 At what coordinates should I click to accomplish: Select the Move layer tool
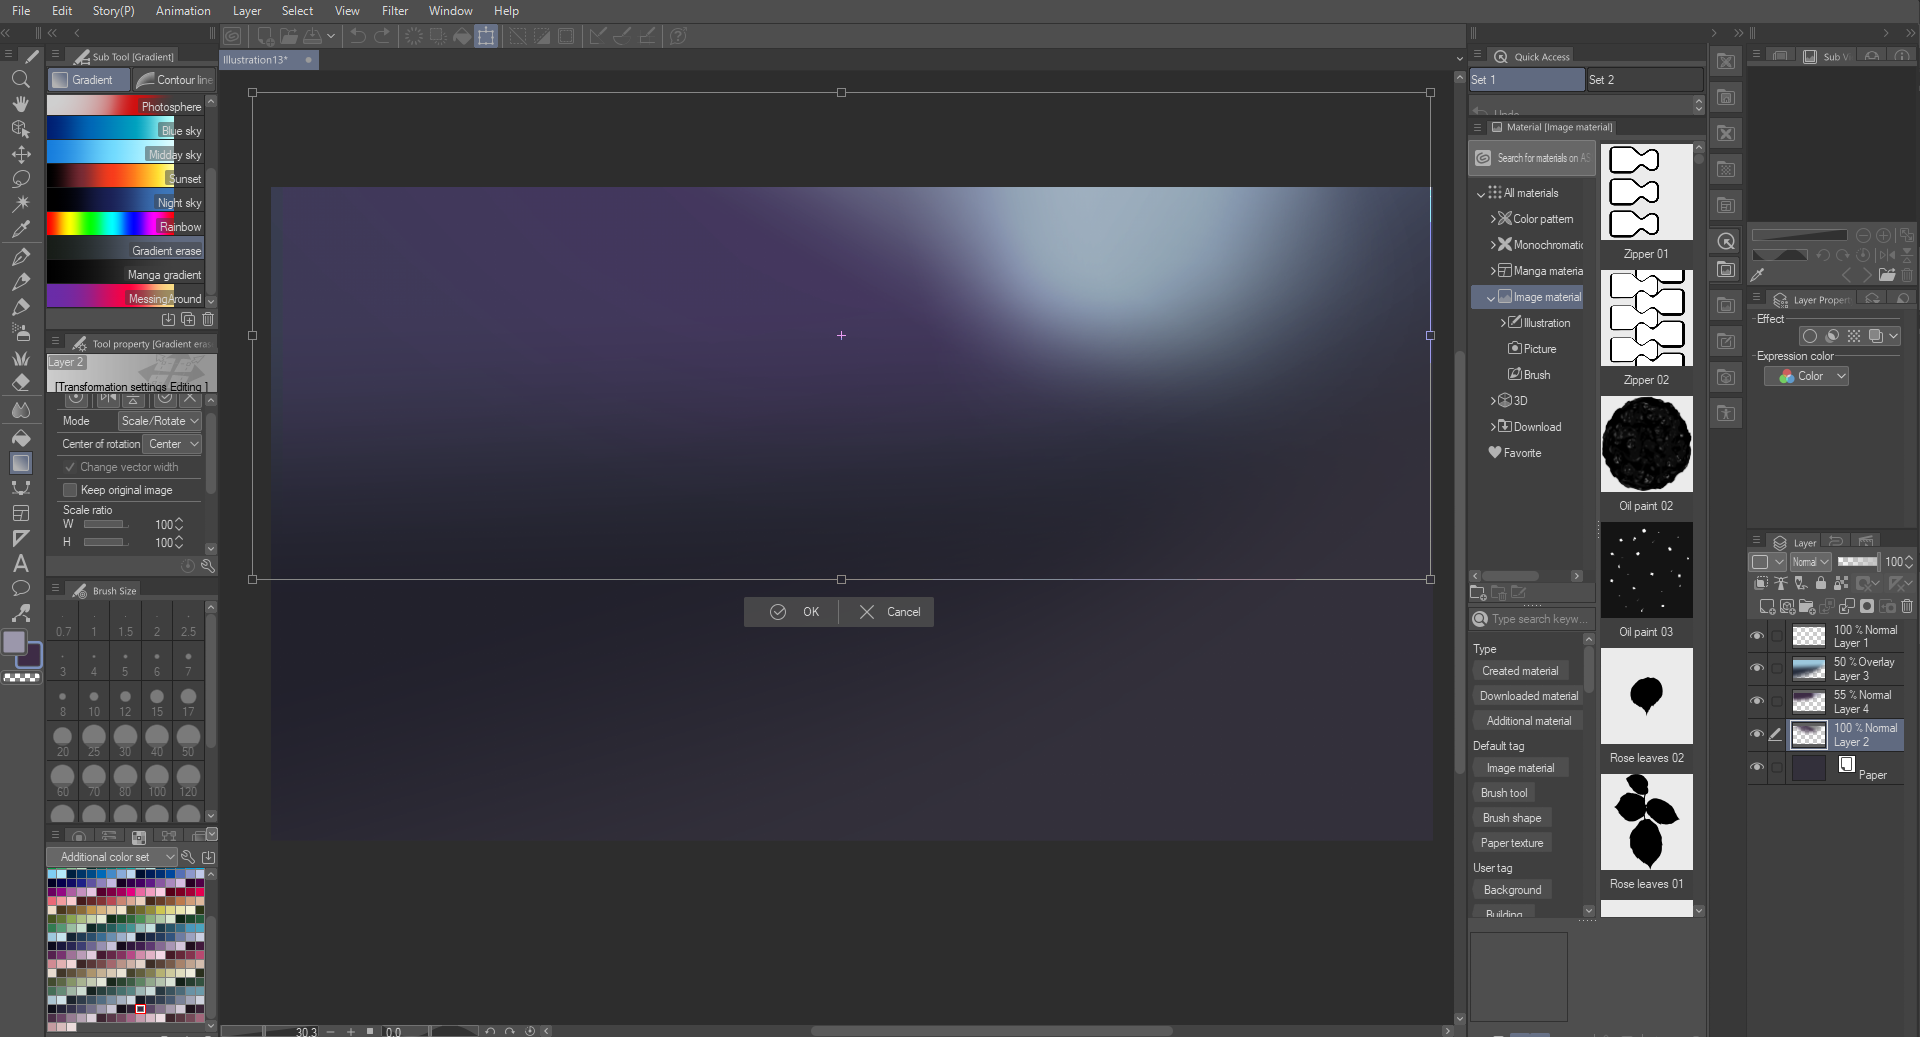coord(20,154)
